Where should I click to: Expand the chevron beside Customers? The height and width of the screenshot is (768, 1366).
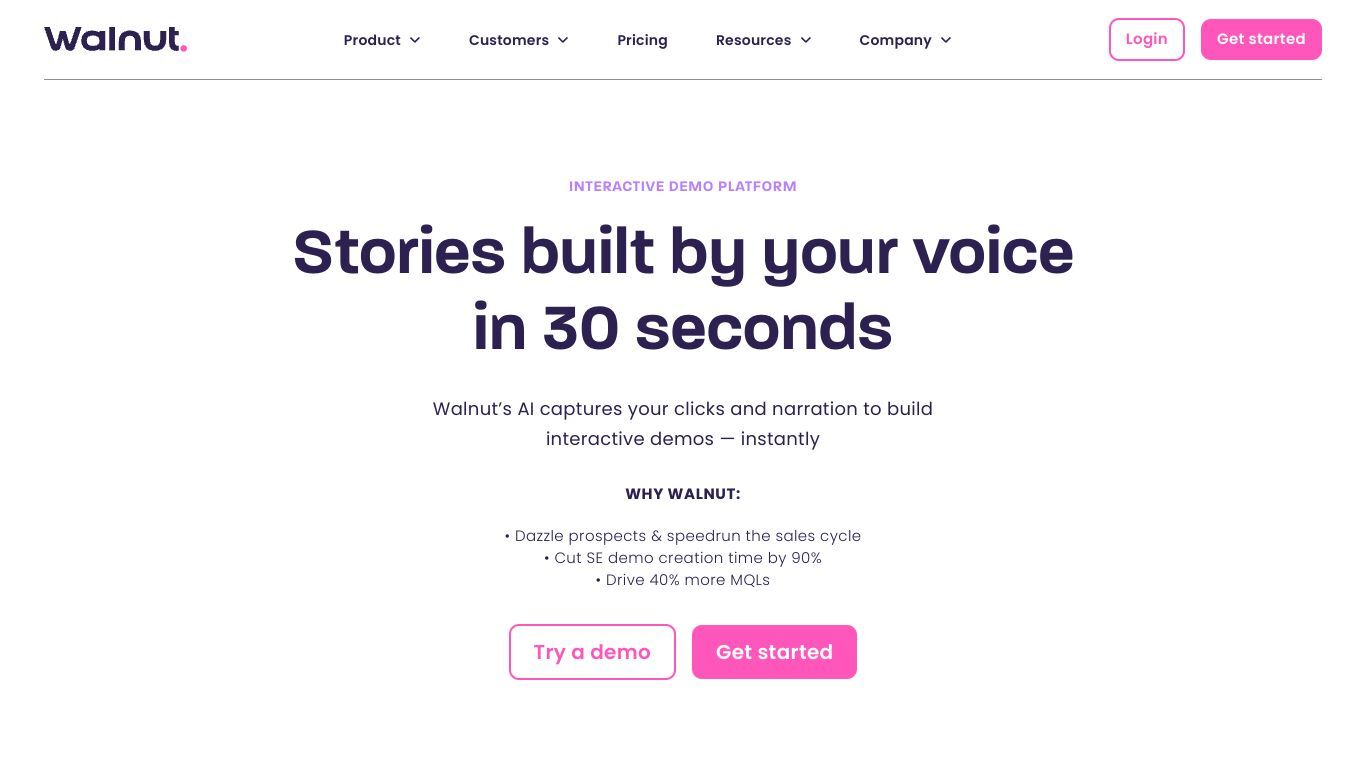click(563, 40)
